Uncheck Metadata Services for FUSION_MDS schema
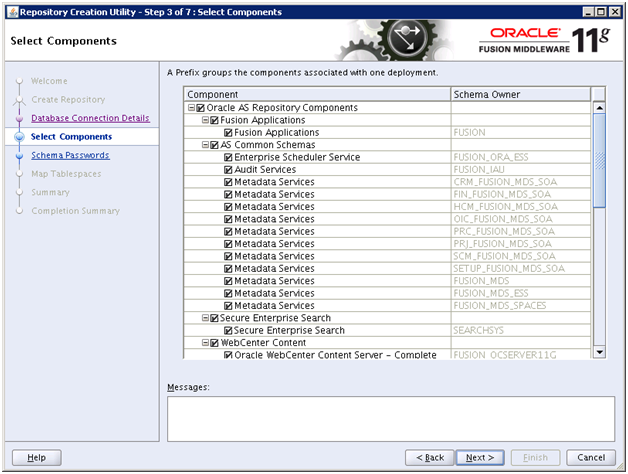This screenshot has height=474, width=628. 228,281
